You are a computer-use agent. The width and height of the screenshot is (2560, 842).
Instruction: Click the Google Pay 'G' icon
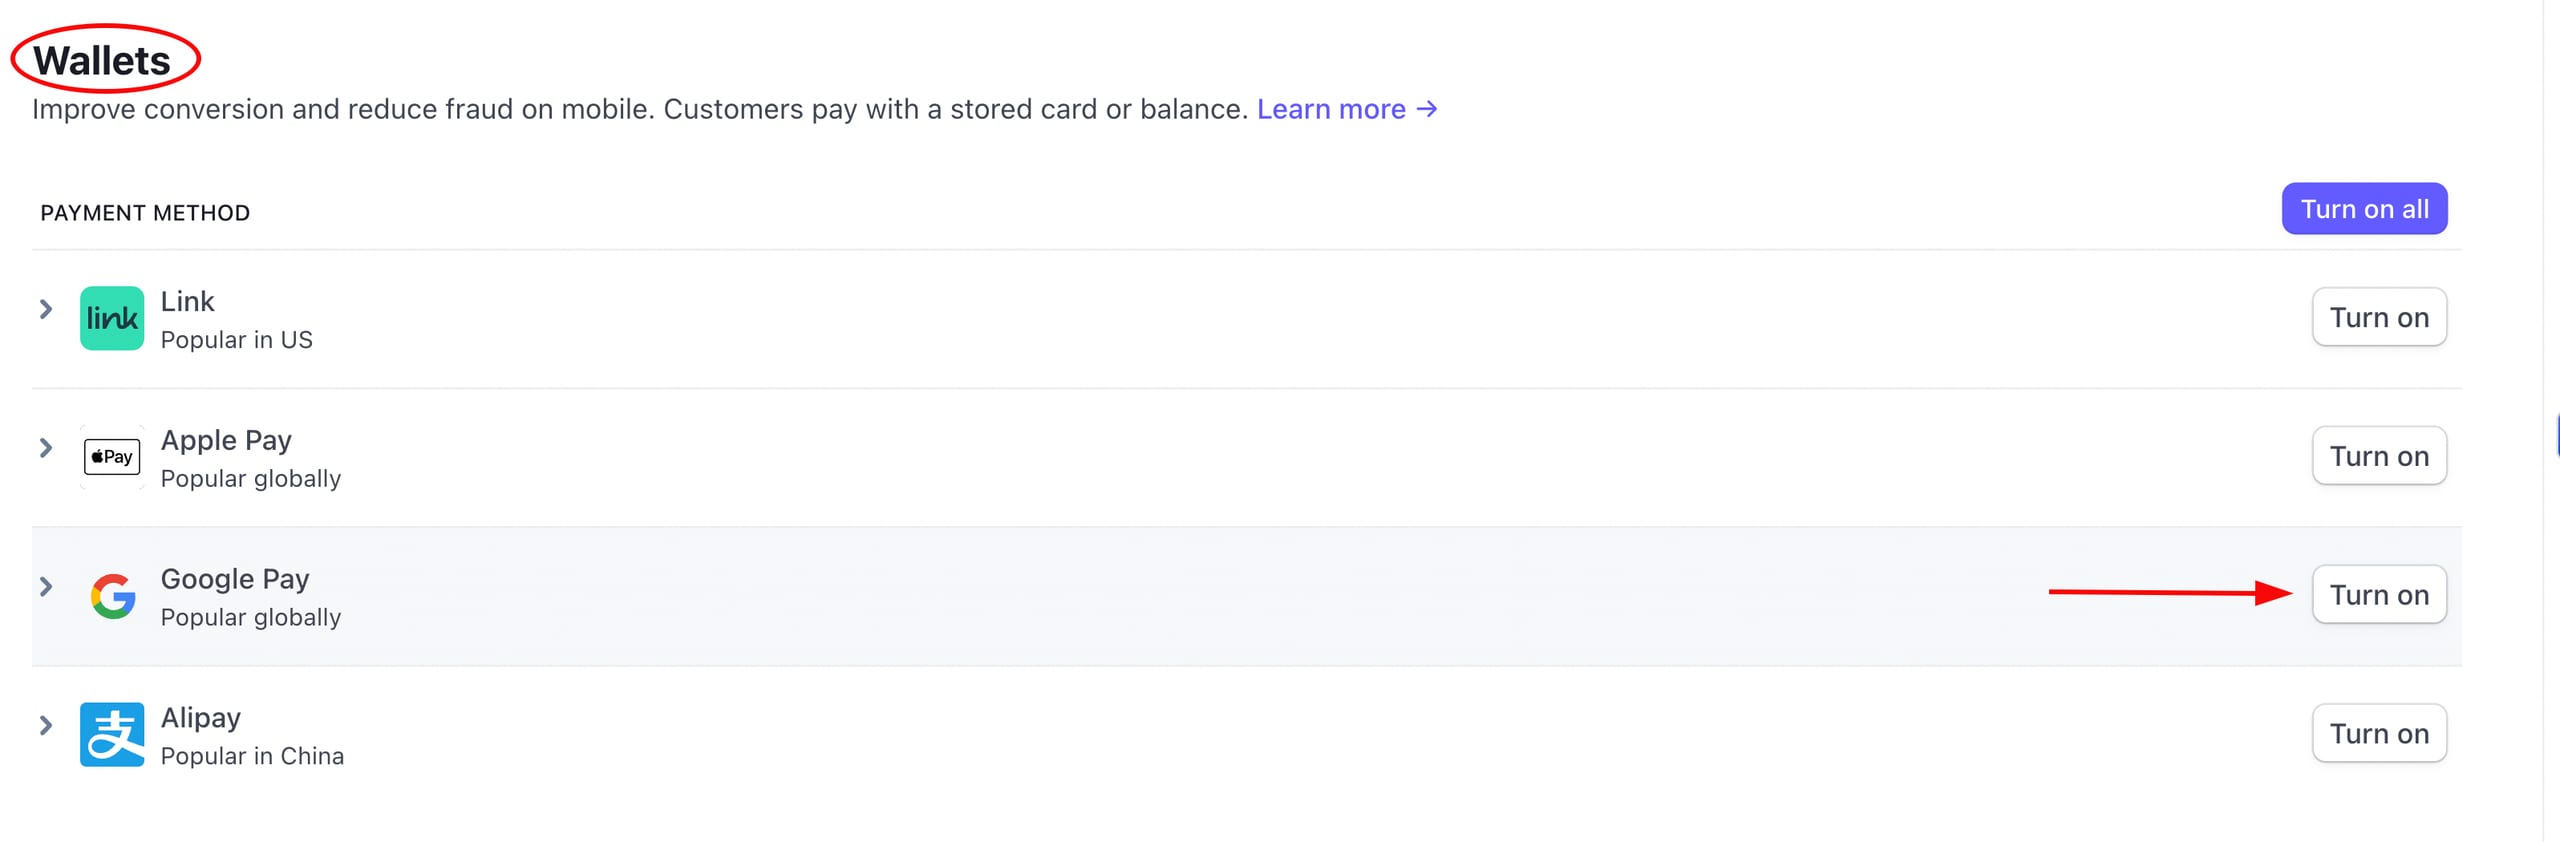[111, 595]
